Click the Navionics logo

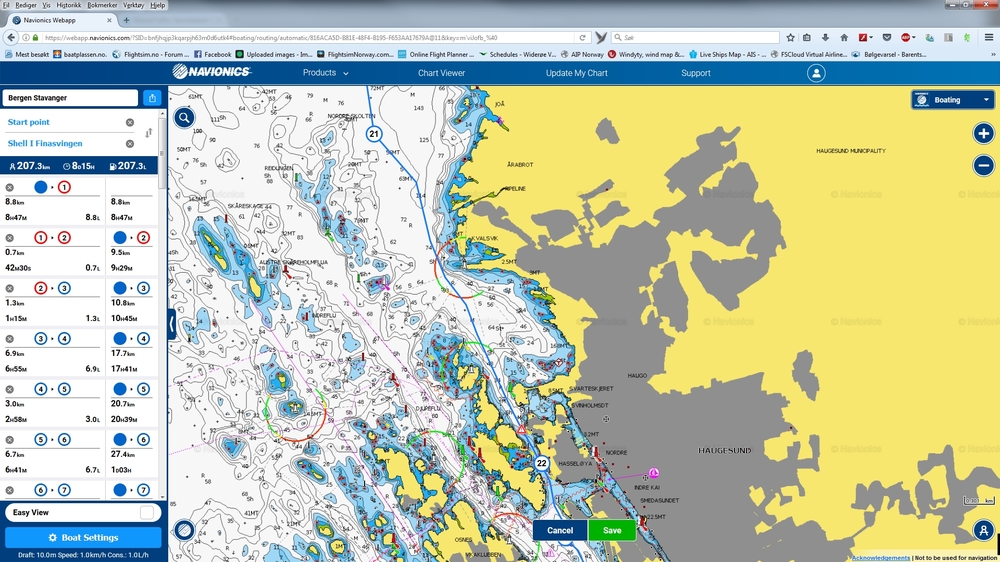coord(211,72)
